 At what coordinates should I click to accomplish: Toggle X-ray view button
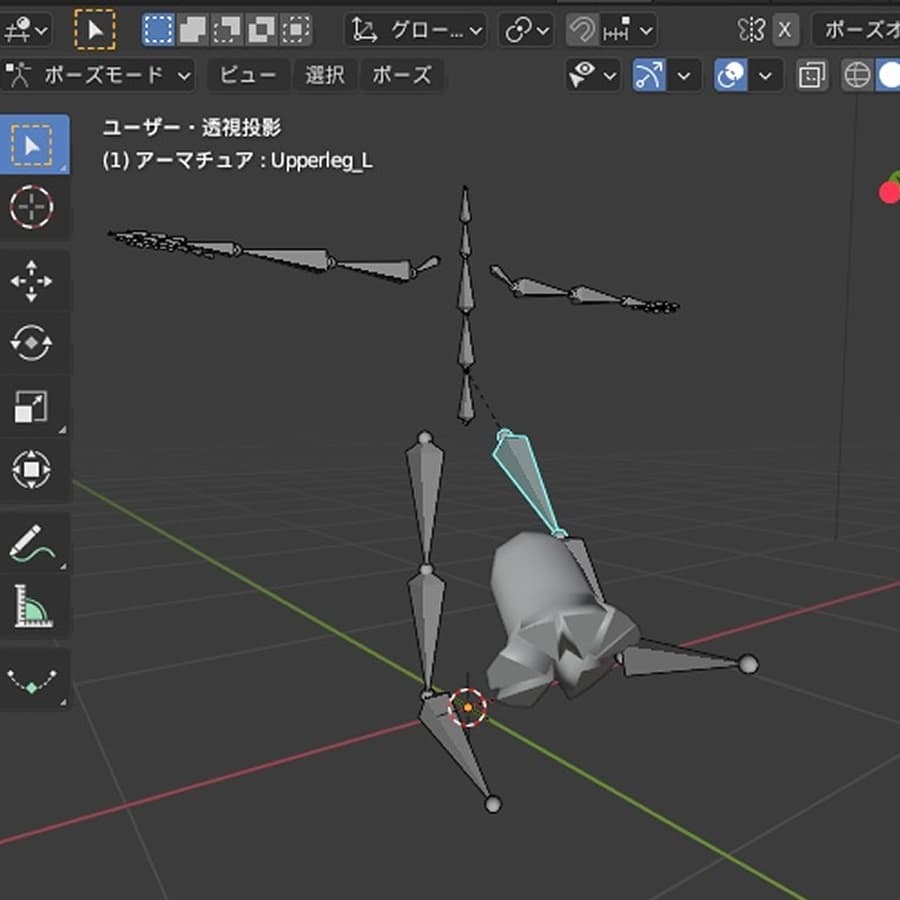coord(812,76)
